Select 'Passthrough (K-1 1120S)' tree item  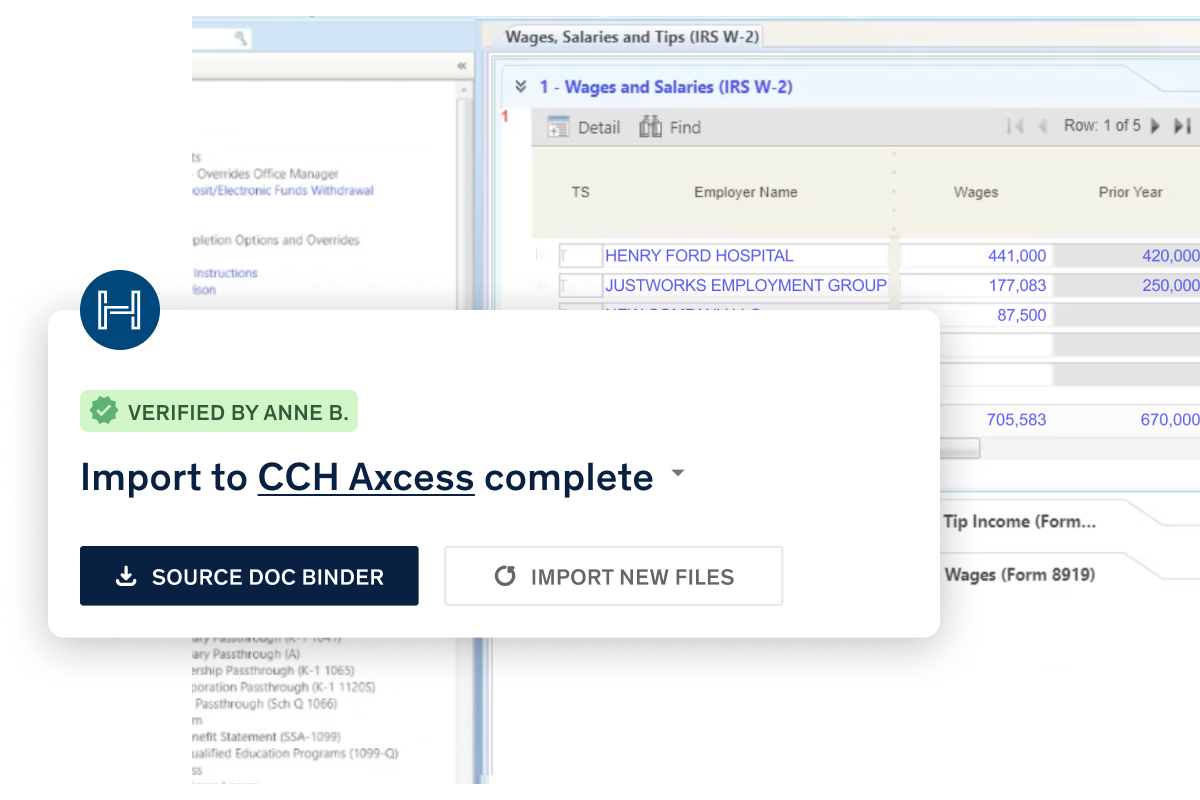(284, 687)
